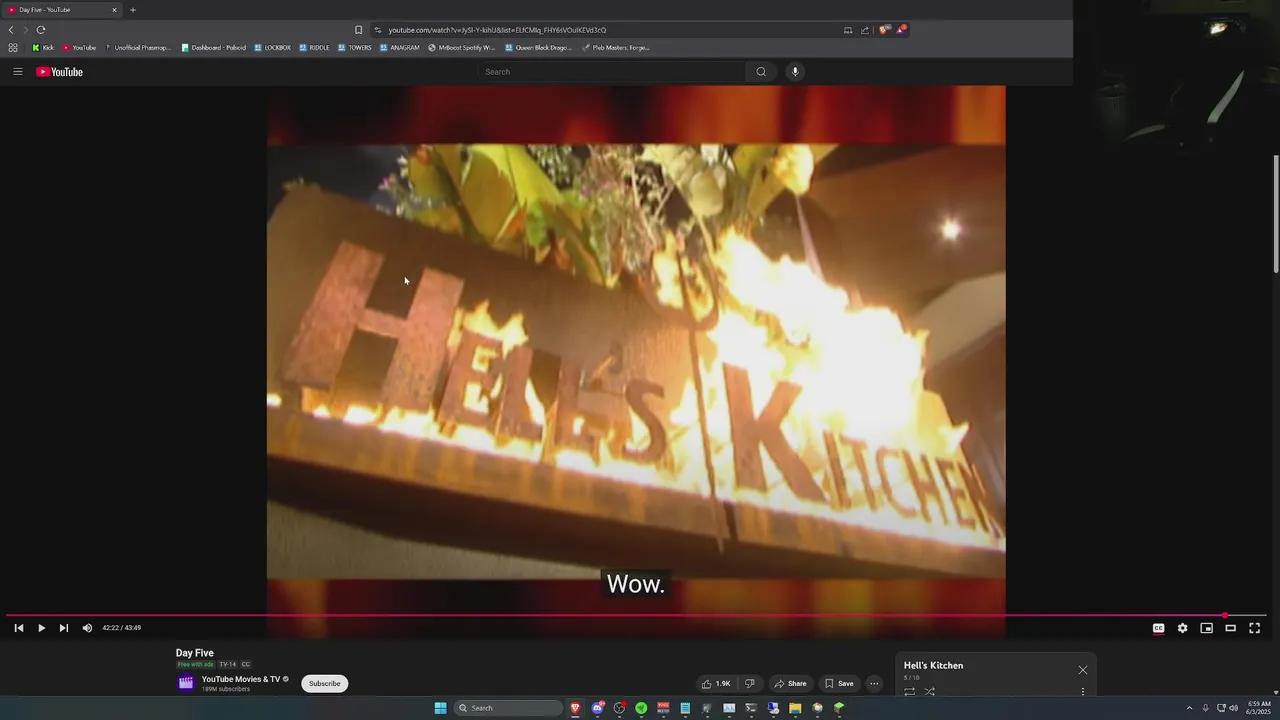Seek on the red video progress bar

tap(636, 615)
